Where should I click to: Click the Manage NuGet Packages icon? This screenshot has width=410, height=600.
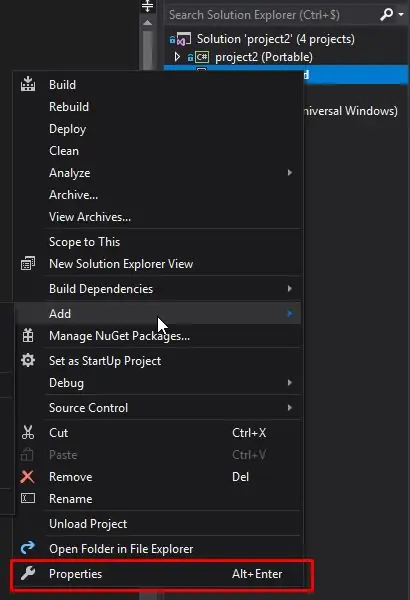pos(28,336)
